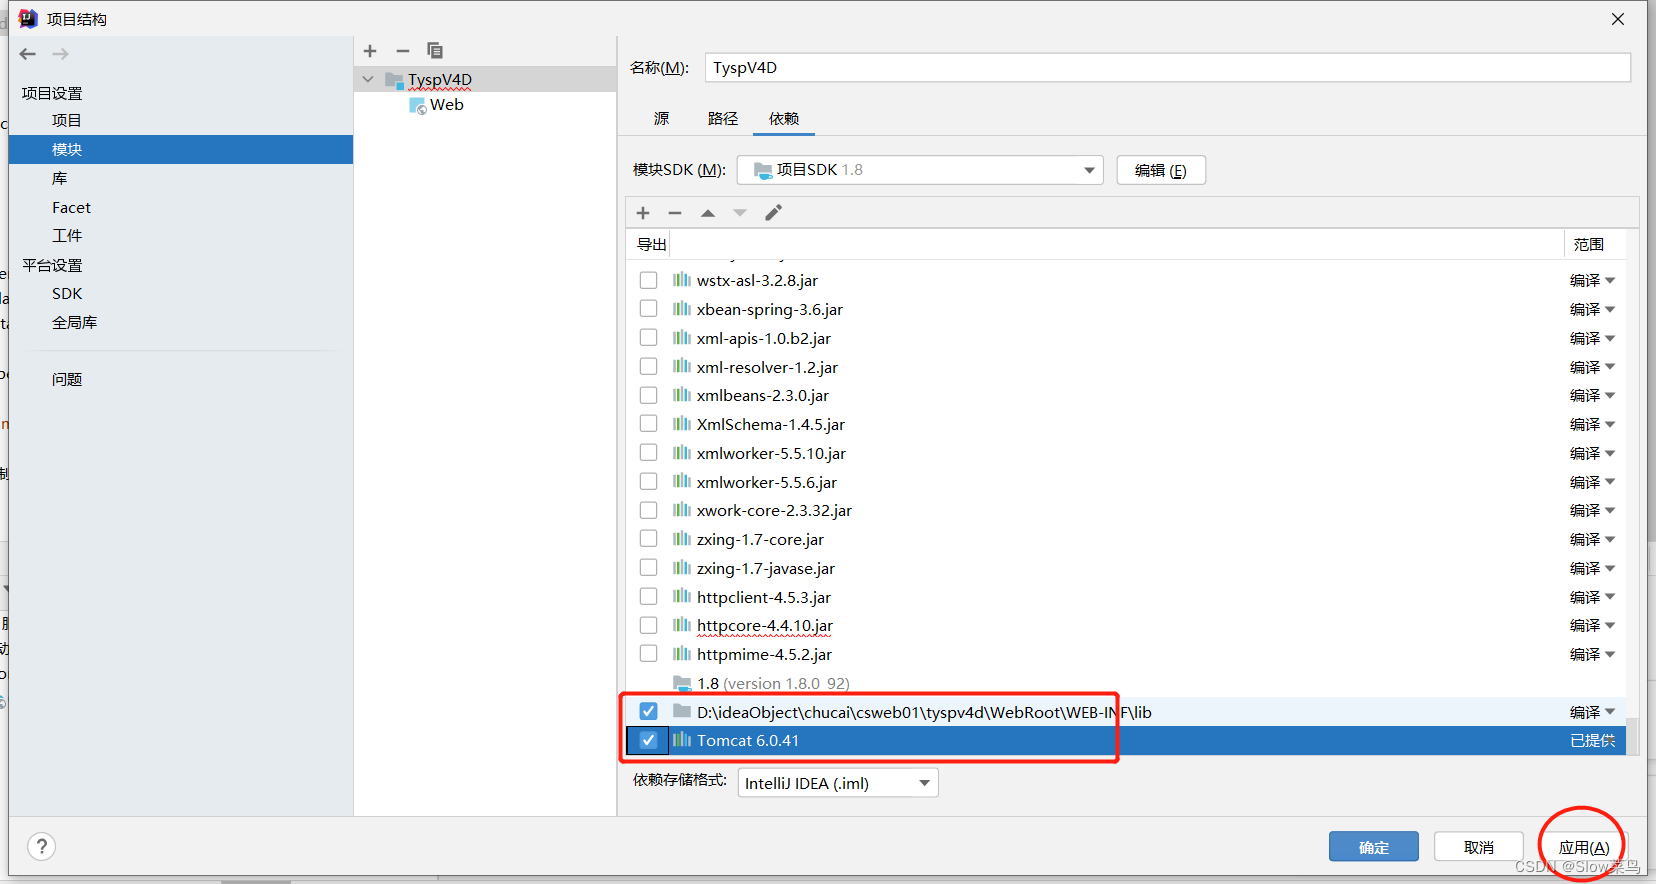
Task: Change scope of WEB-INF\lib entry
Action: [1592, 712]
